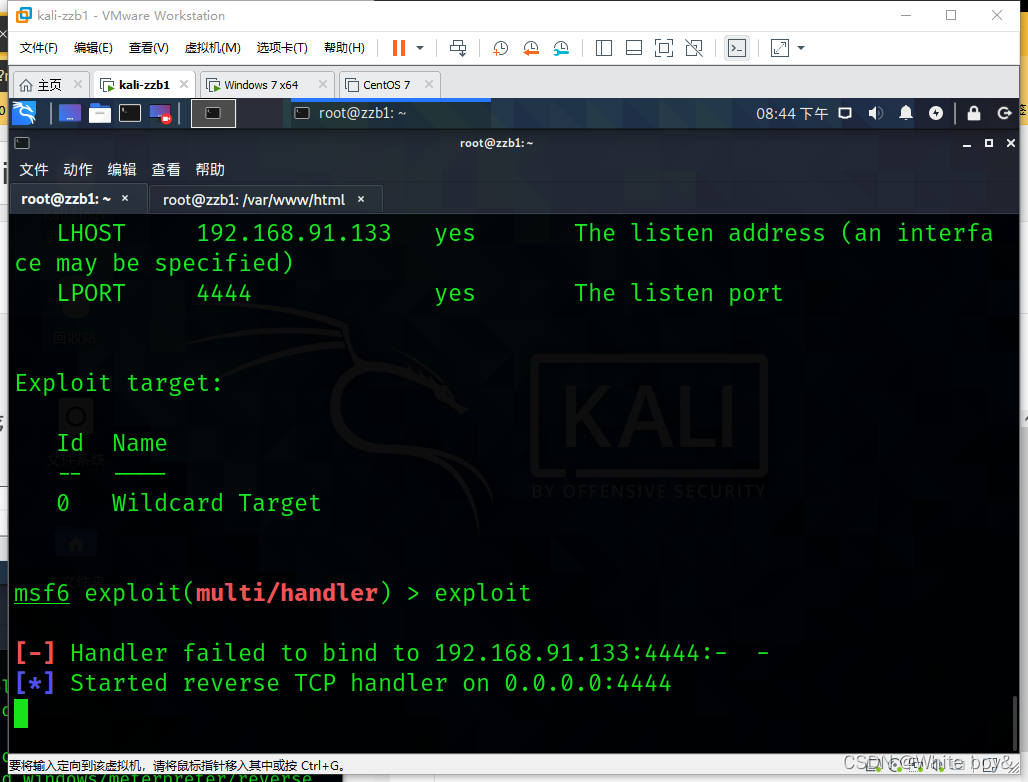1028x782 pixels.
Task: Open the console view icon
Action: (x=737, y=48)
